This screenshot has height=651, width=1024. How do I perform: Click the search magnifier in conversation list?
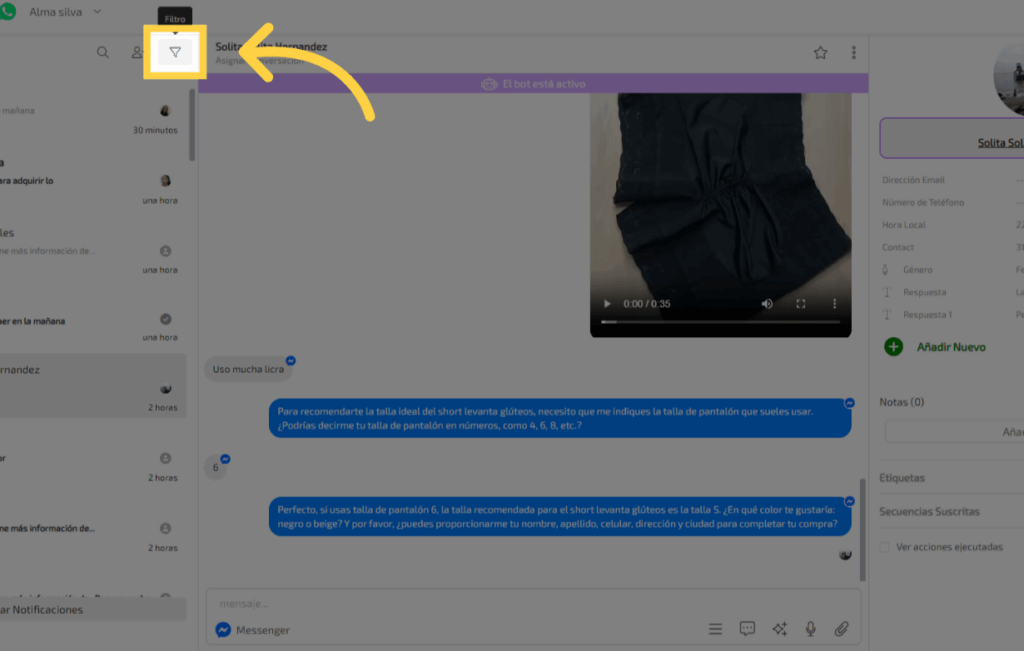coord(103,52)
